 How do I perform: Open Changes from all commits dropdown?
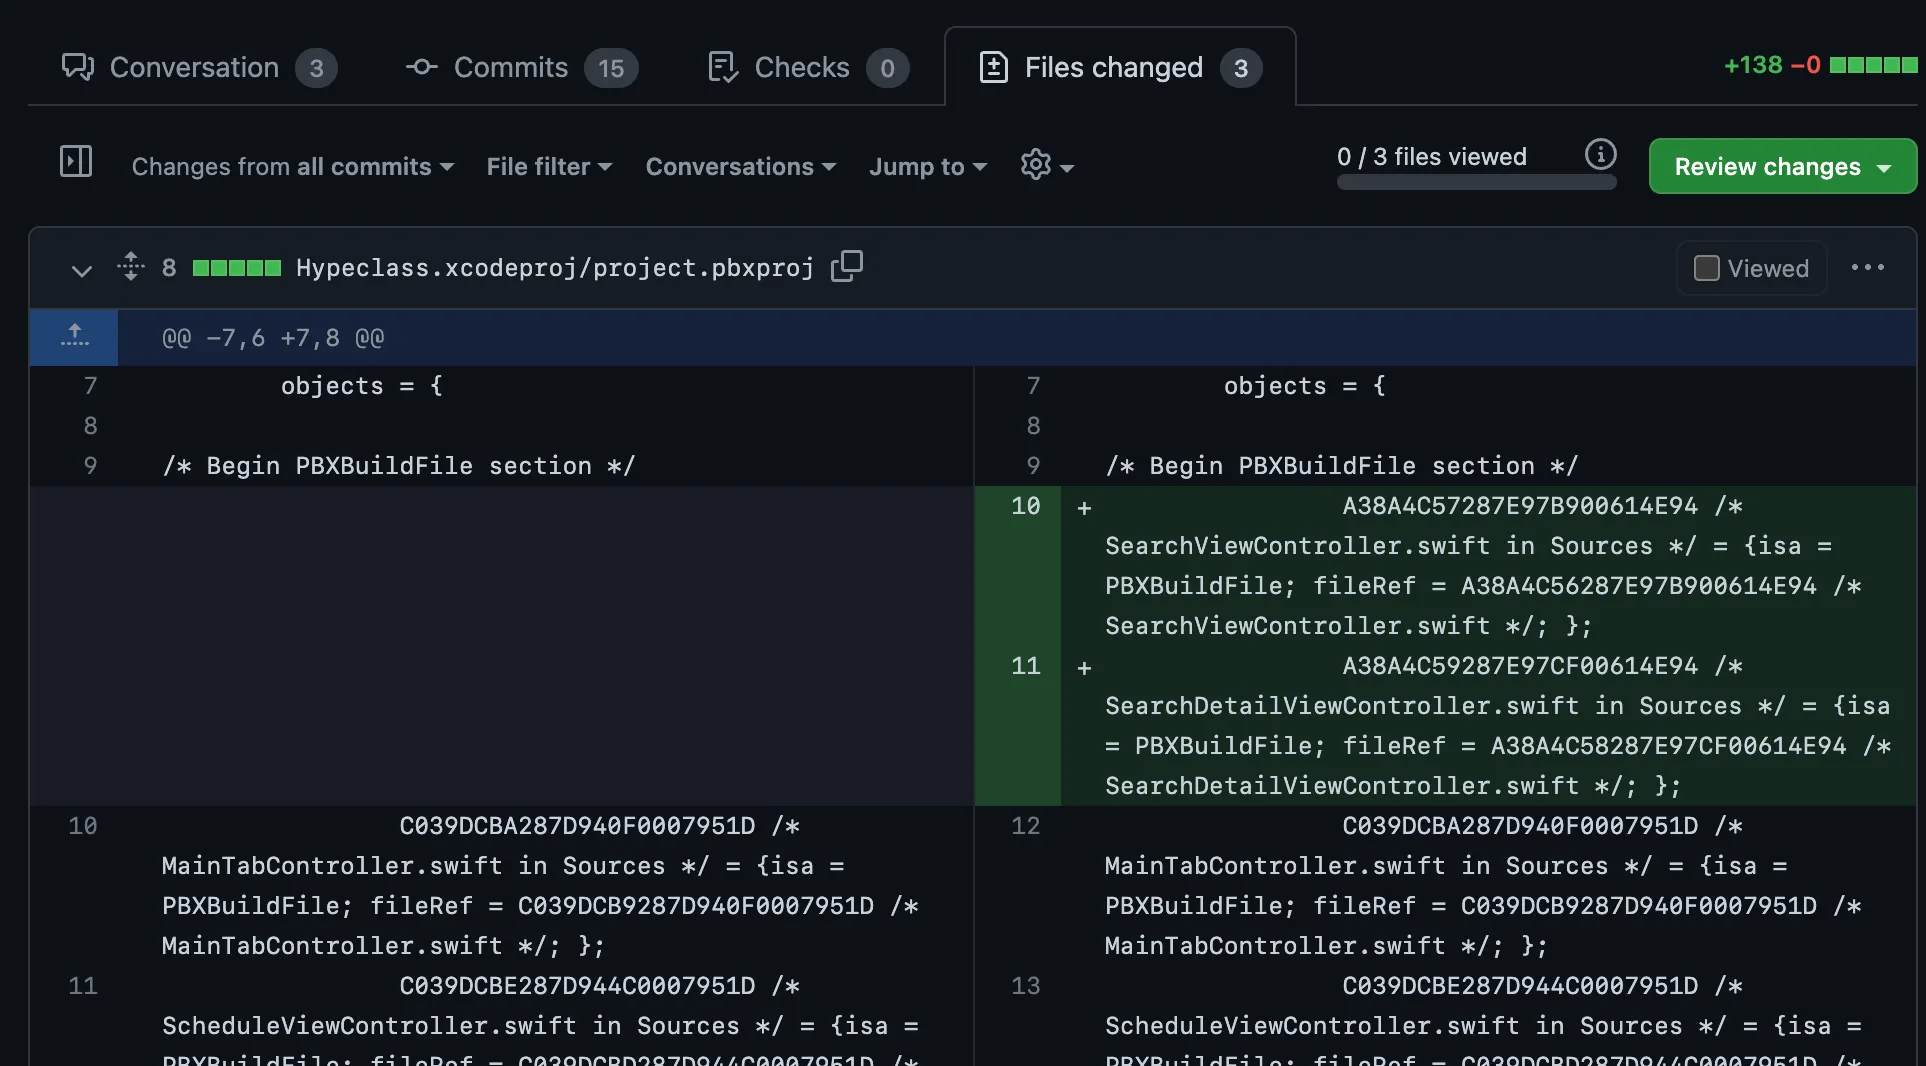point(292,167)
